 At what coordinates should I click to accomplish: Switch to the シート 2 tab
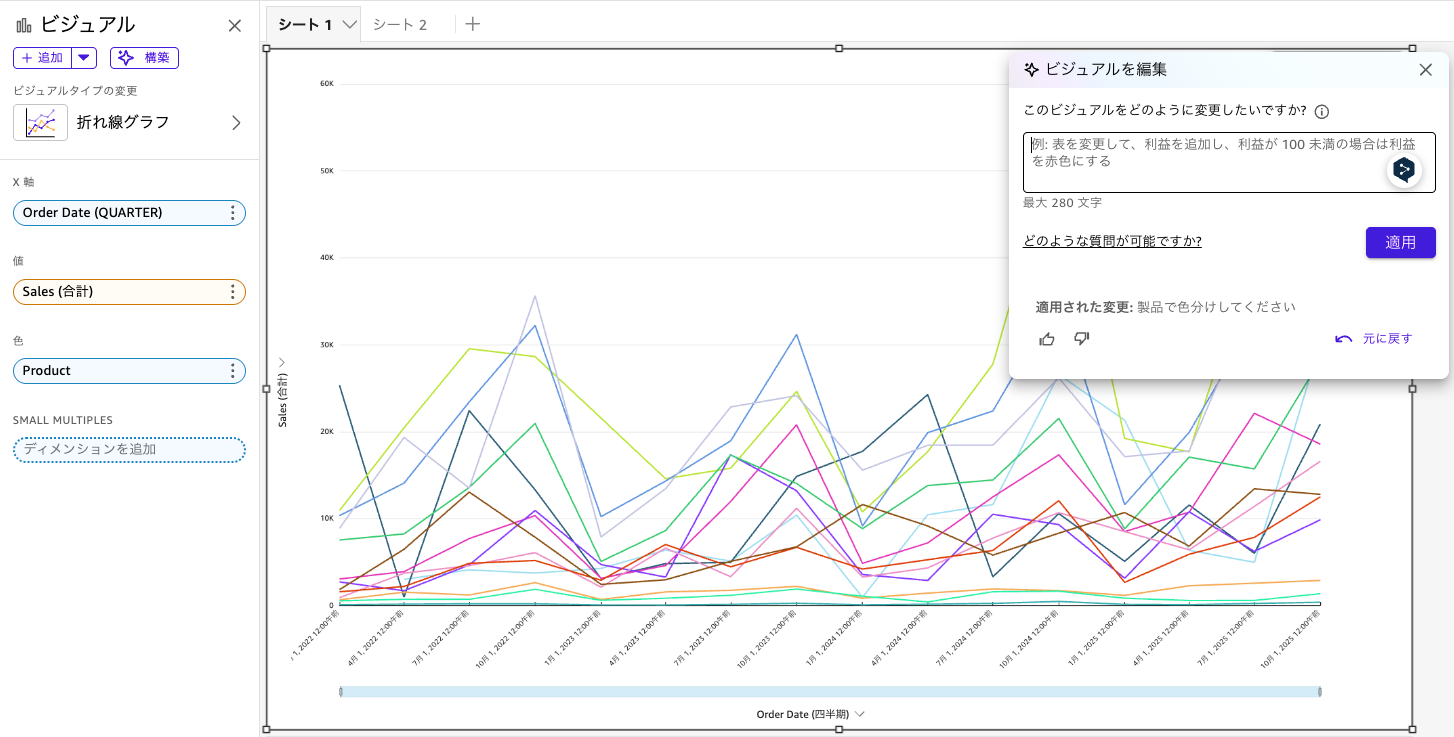[x=400, y=25]
